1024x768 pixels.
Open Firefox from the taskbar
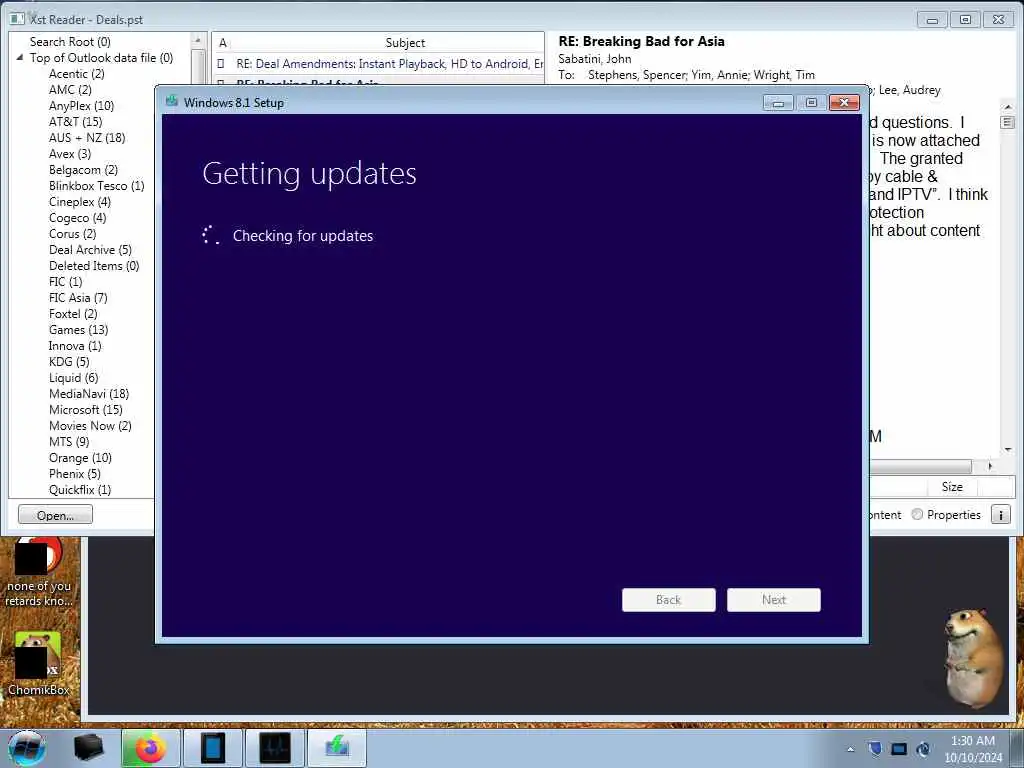(151, 748)
